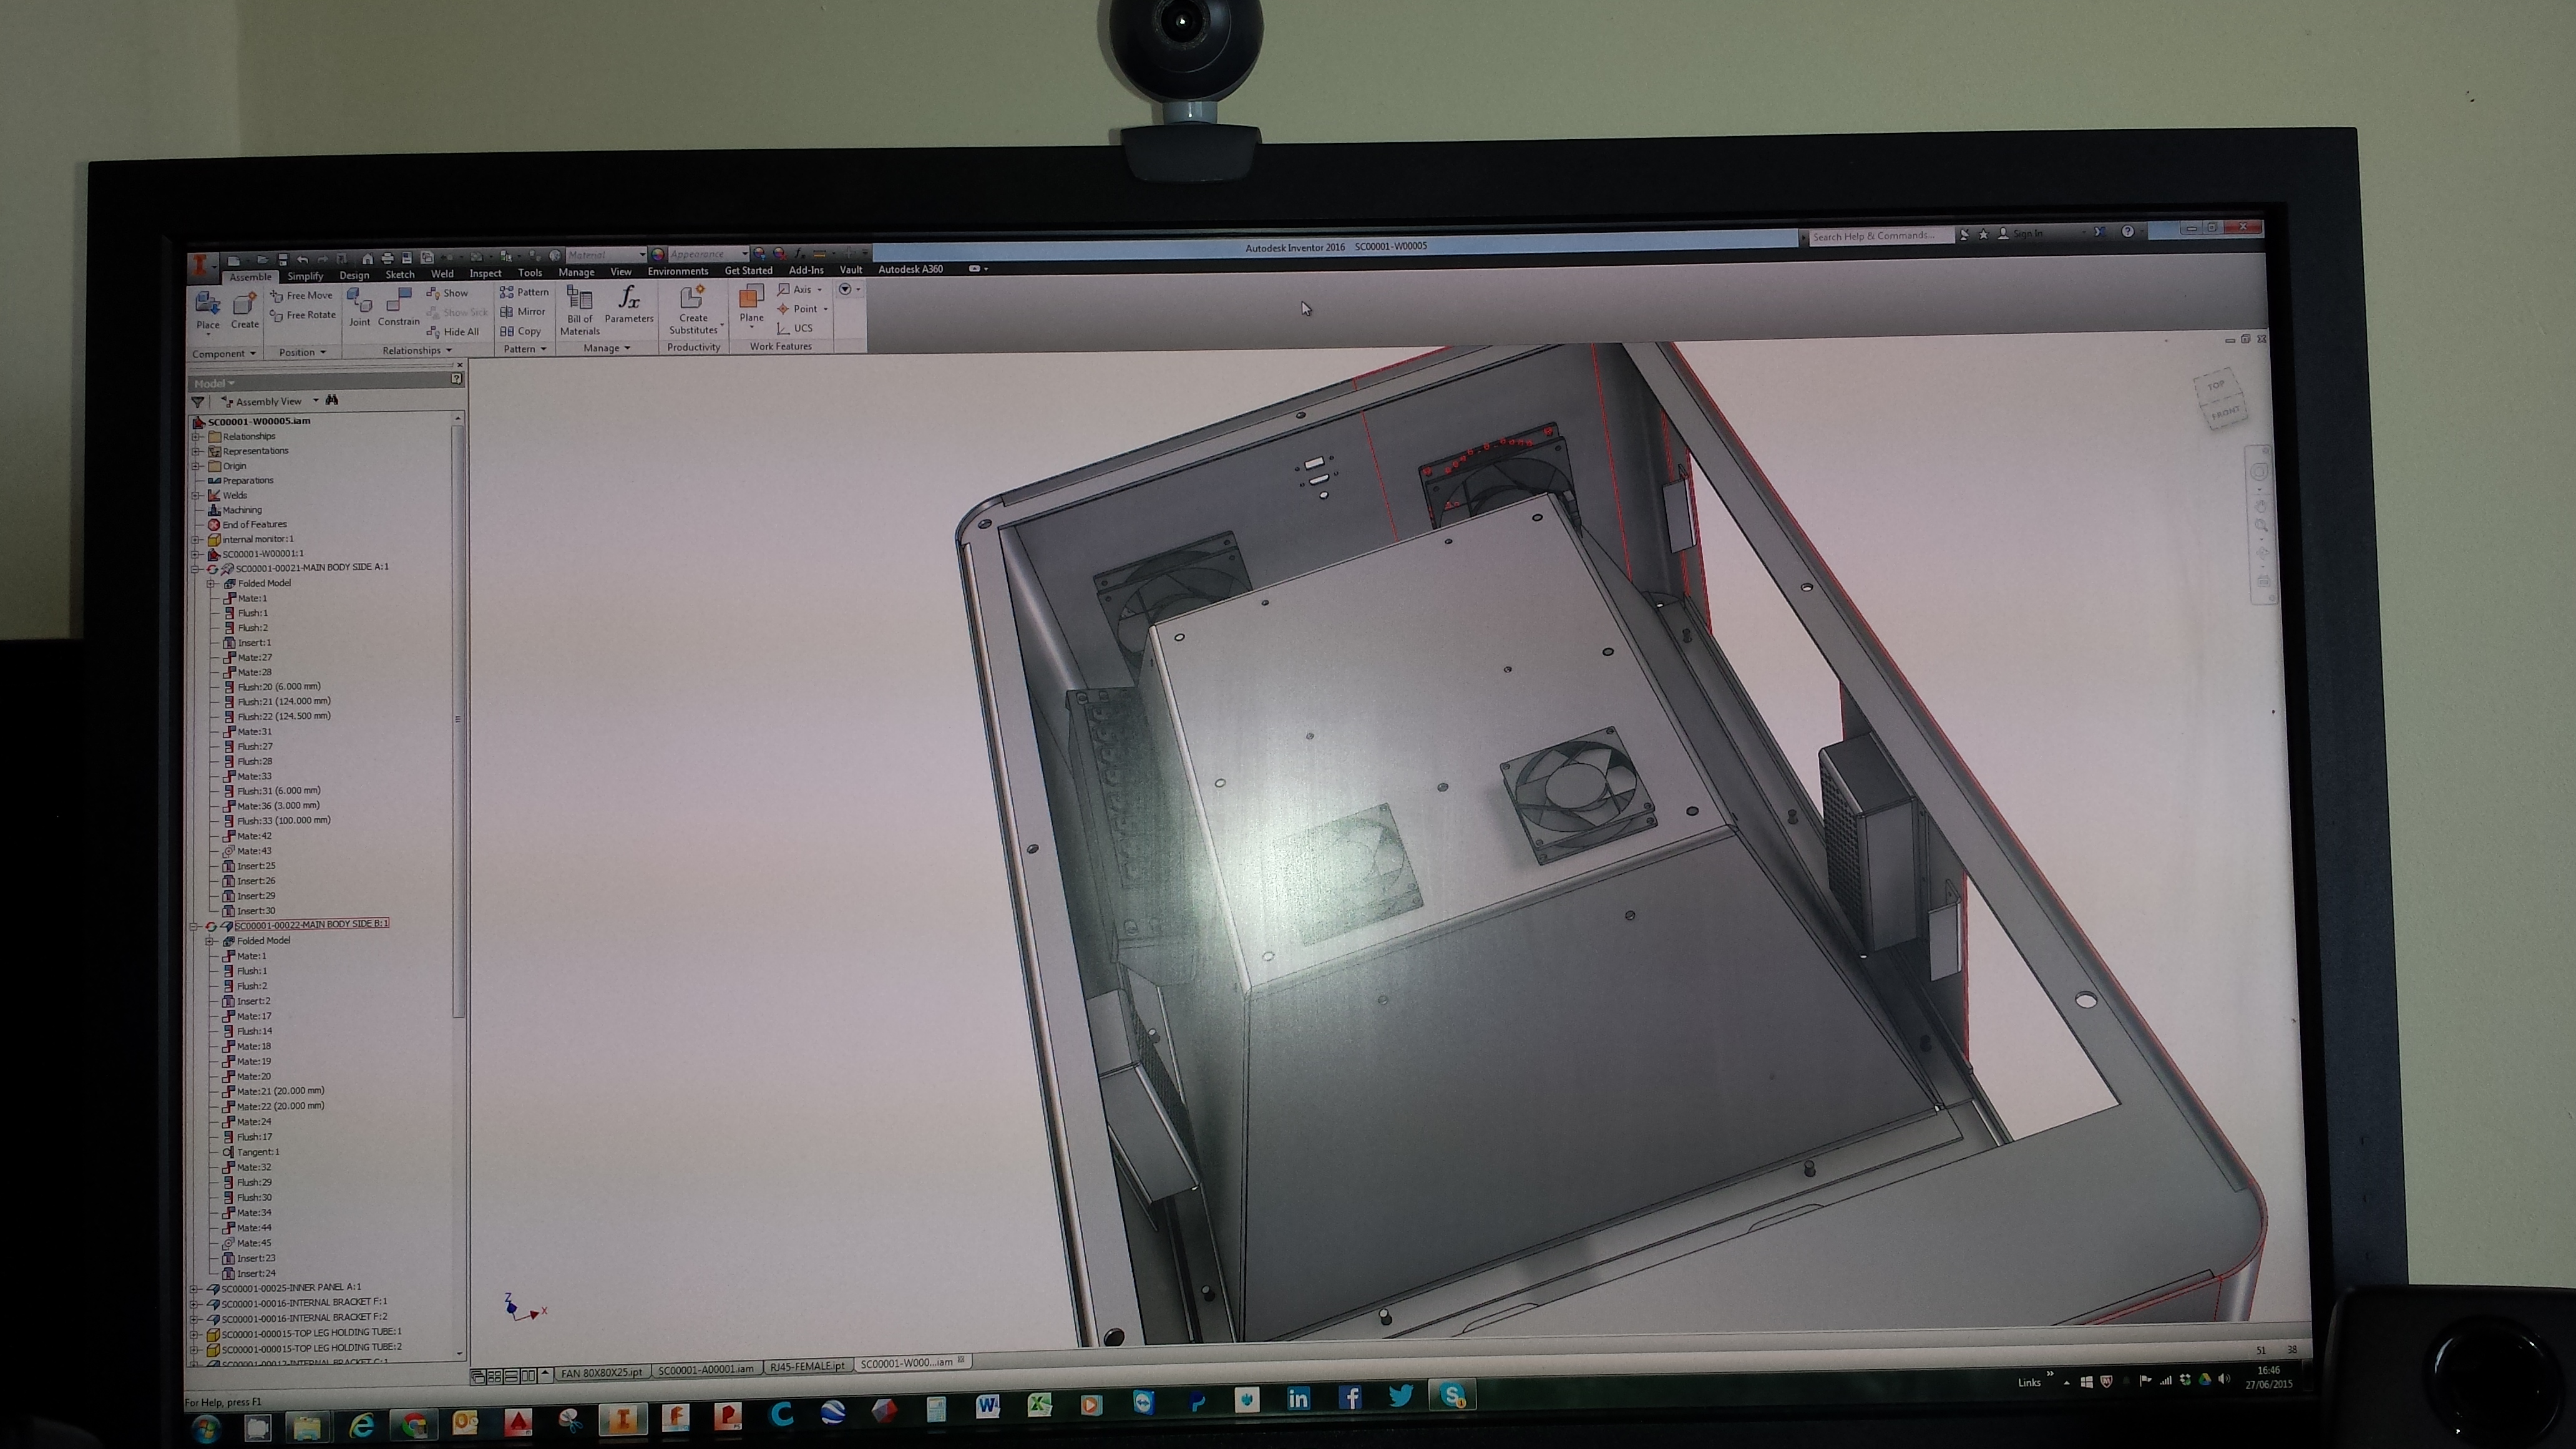Image resolution: width=2576 pixels, height=1449 pixels.
Task: Expand the Relationships folder in browser
Action: (196, 436)
